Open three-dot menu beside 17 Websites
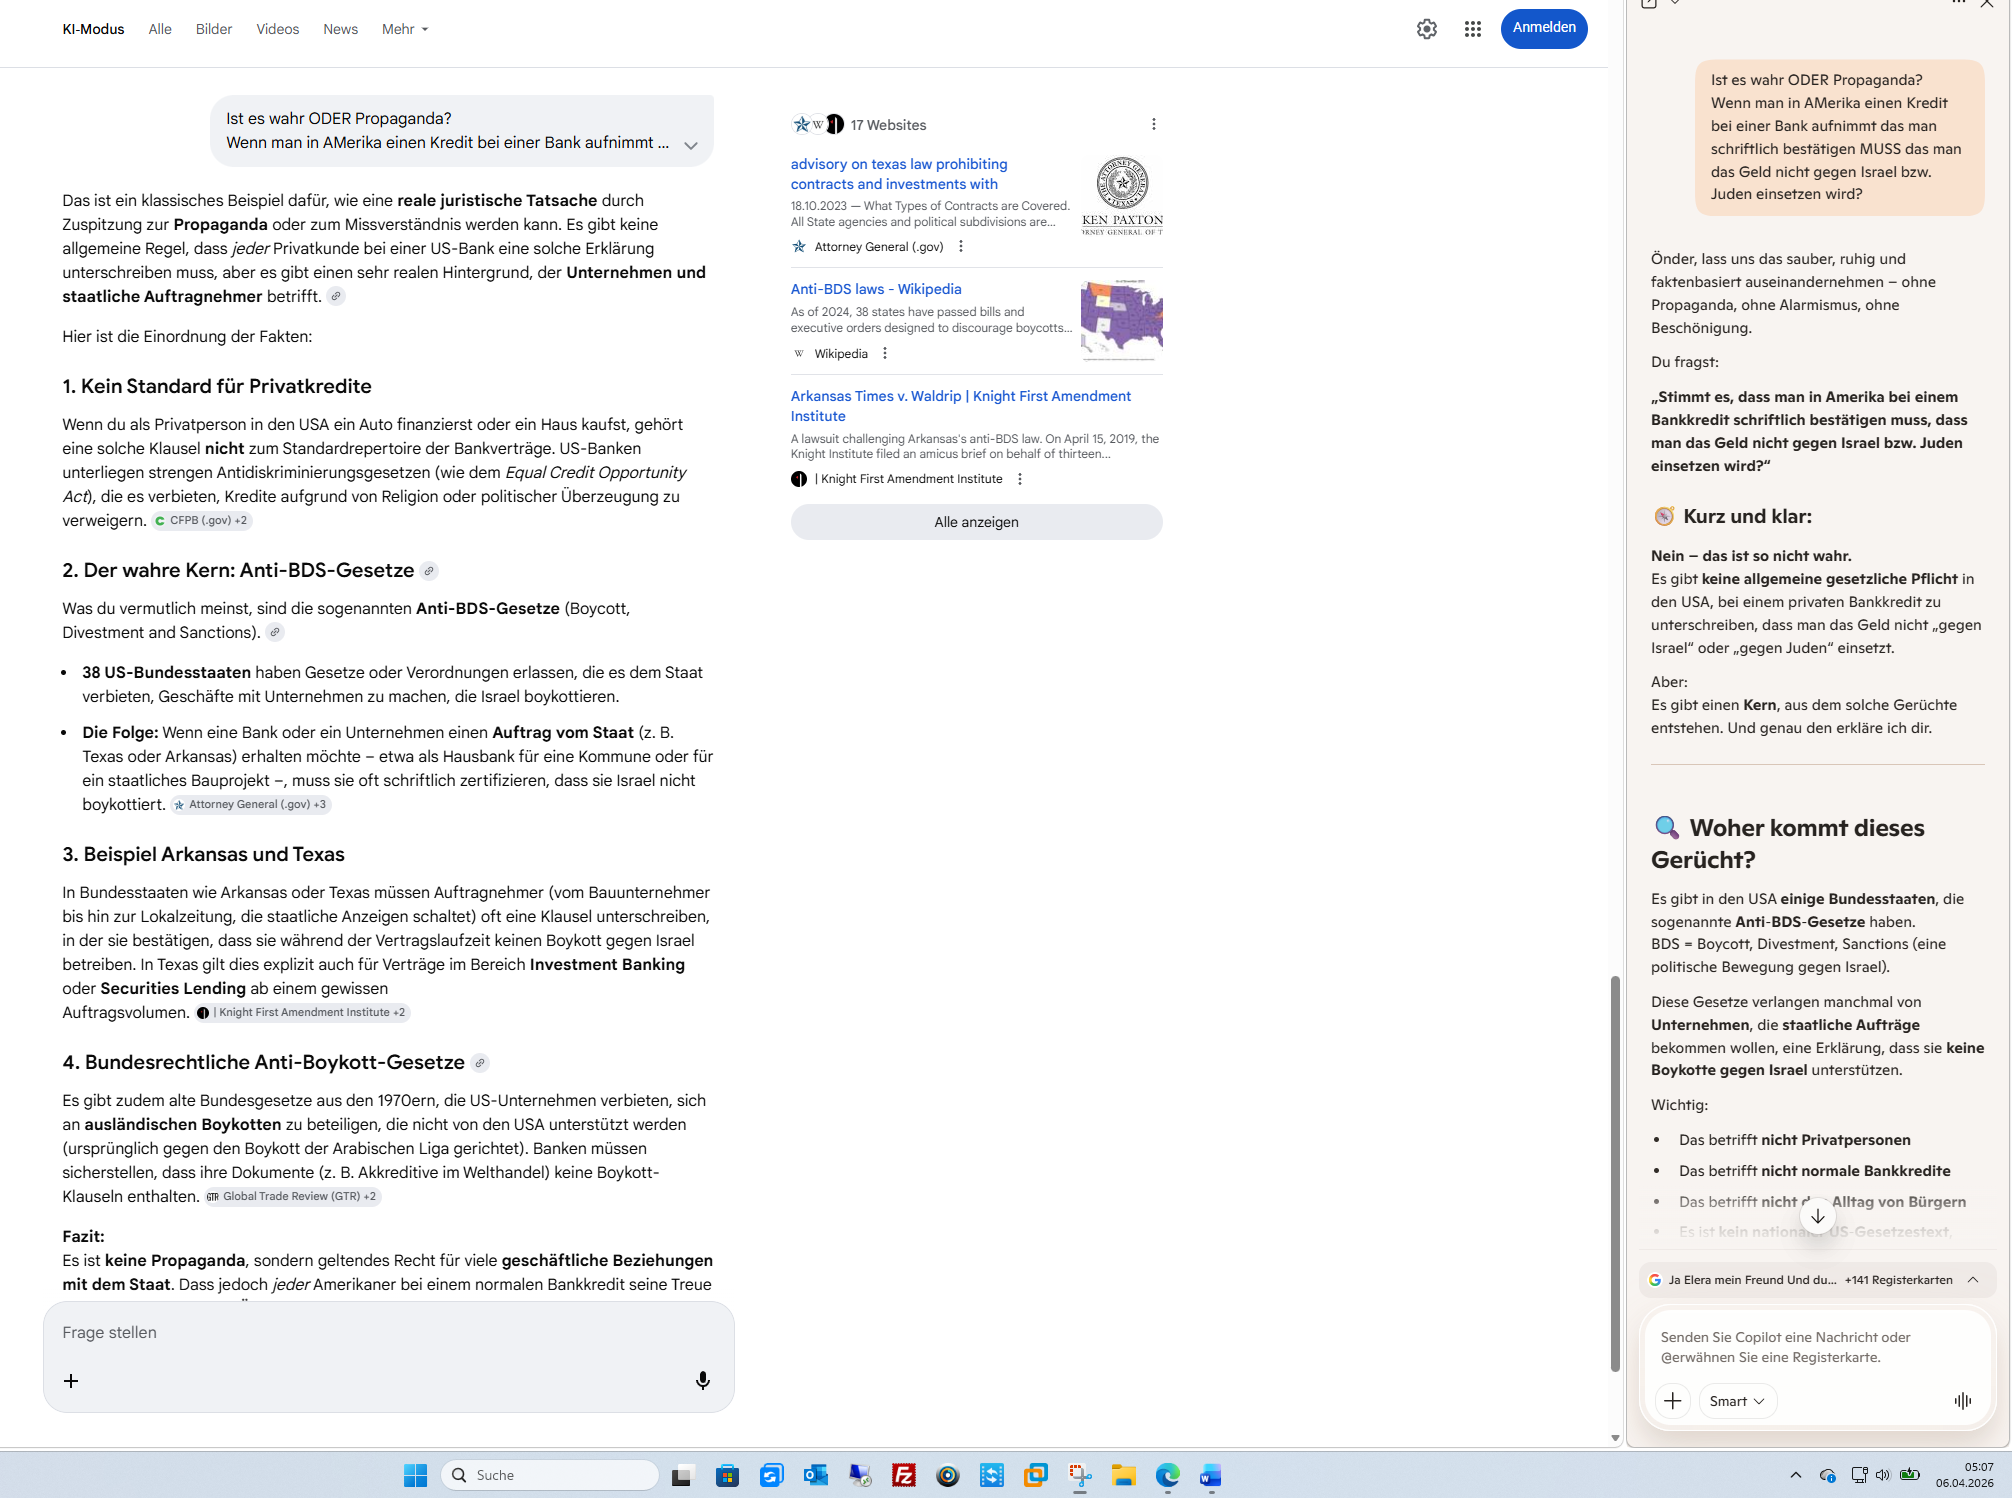The width and height of the screenshot is (2012, 1498). tap(1153, 124)
